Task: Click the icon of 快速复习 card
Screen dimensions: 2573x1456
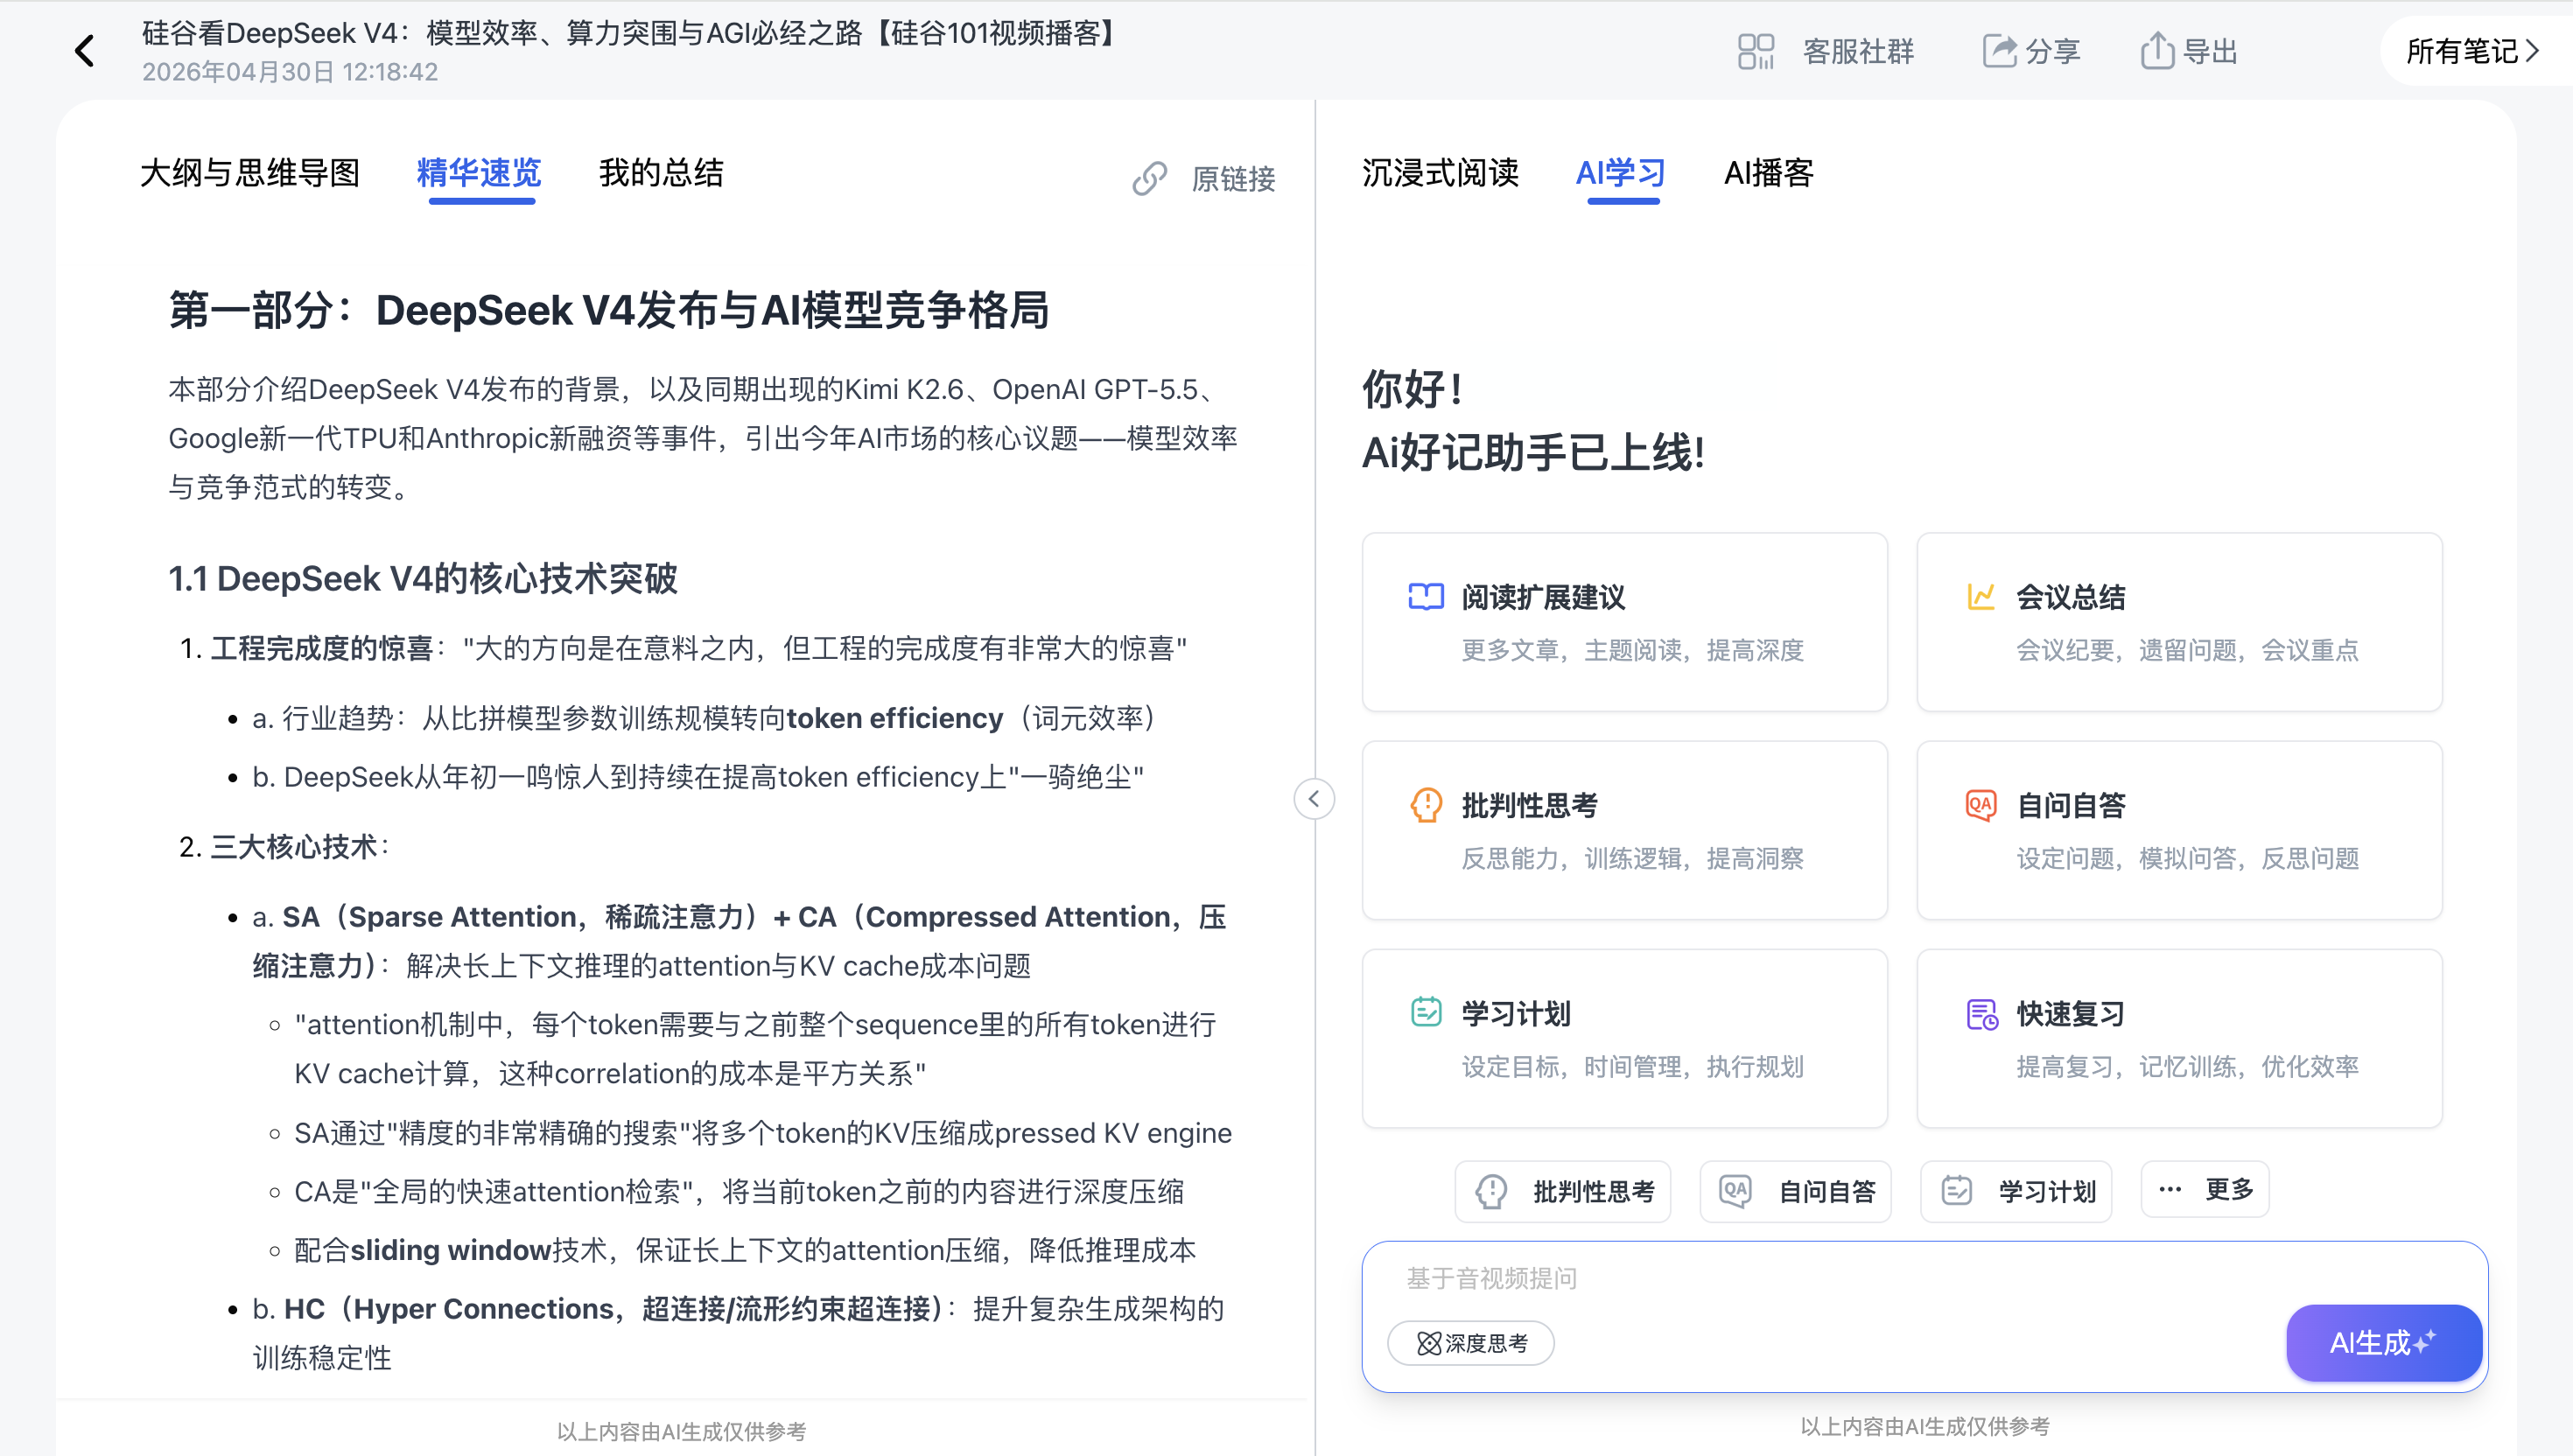Action: point(1981,1014)
